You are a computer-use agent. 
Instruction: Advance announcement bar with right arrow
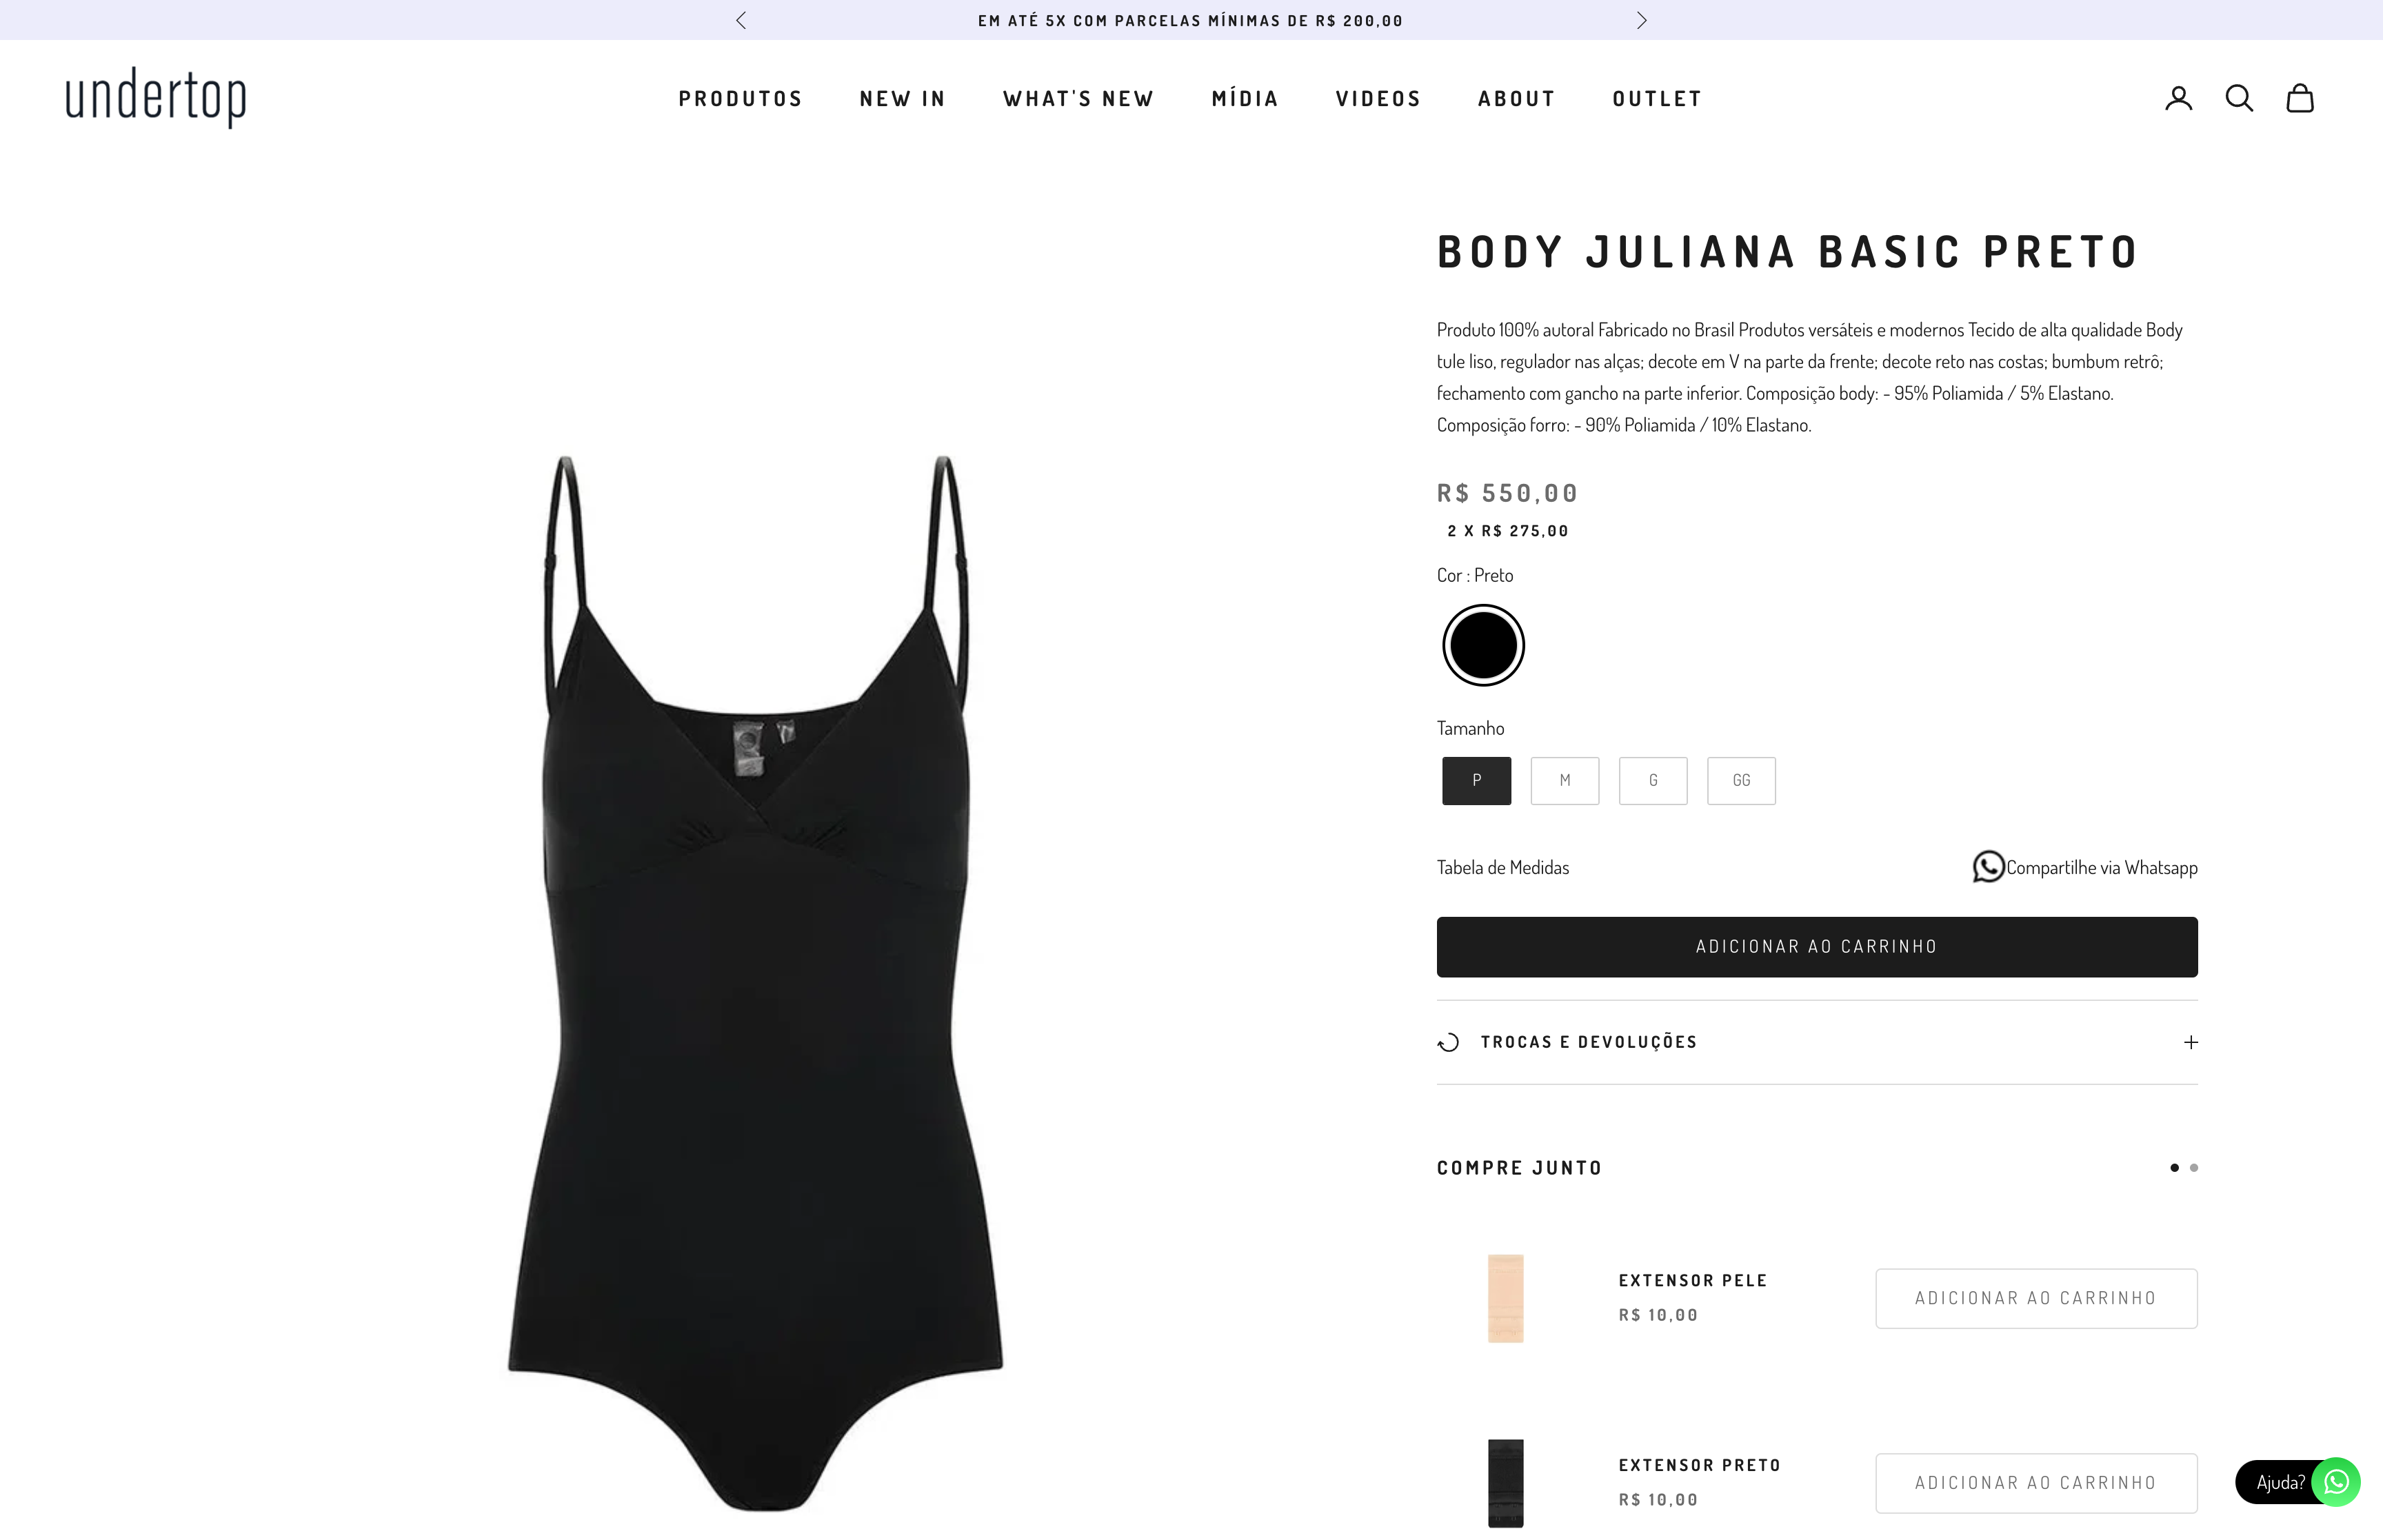coord(1641,20)
